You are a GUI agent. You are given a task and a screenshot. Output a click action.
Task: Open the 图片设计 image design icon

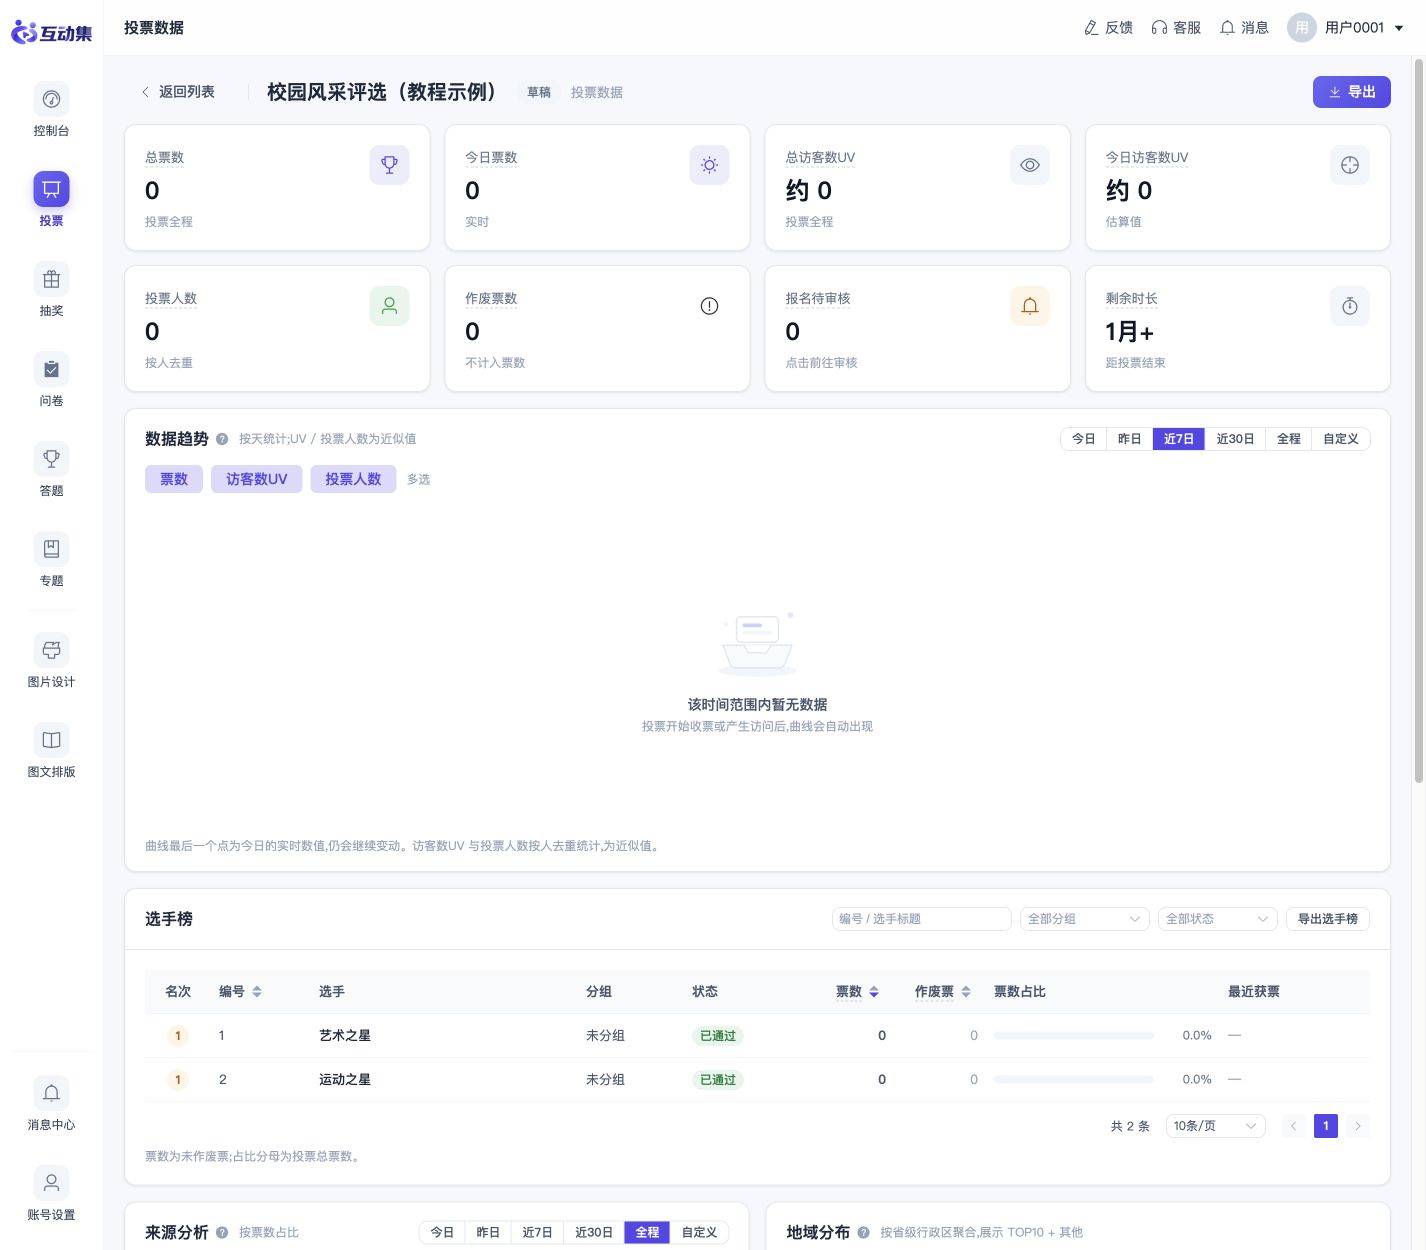[51, 650]
